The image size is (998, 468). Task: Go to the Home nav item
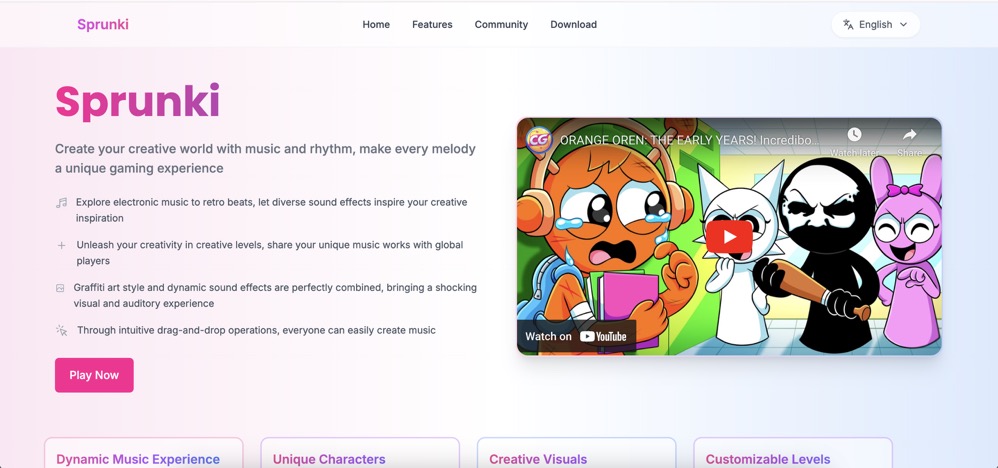[376, 24]
